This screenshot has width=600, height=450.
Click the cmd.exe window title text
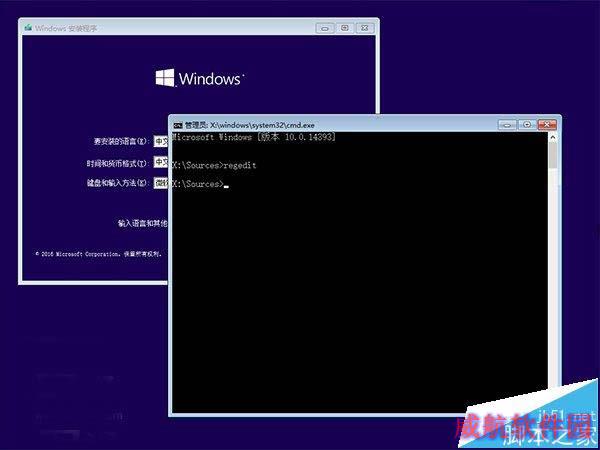[x=249, y=125]
